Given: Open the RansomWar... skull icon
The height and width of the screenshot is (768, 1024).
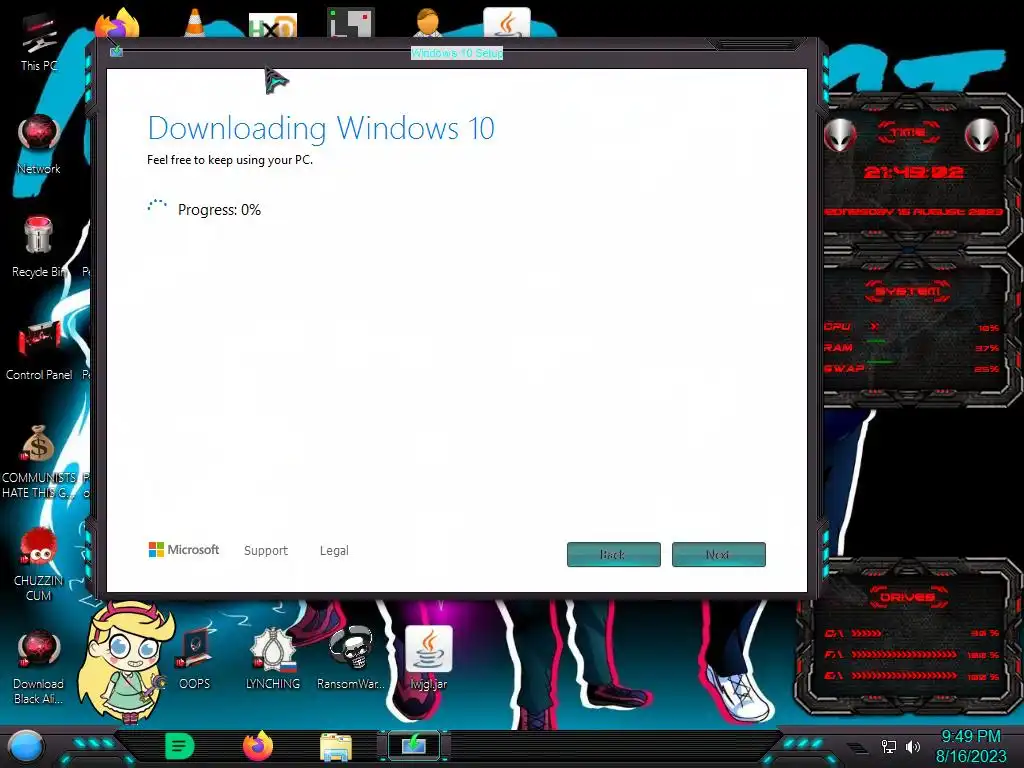Looking at the screenshot, I should tap(351, 660).
